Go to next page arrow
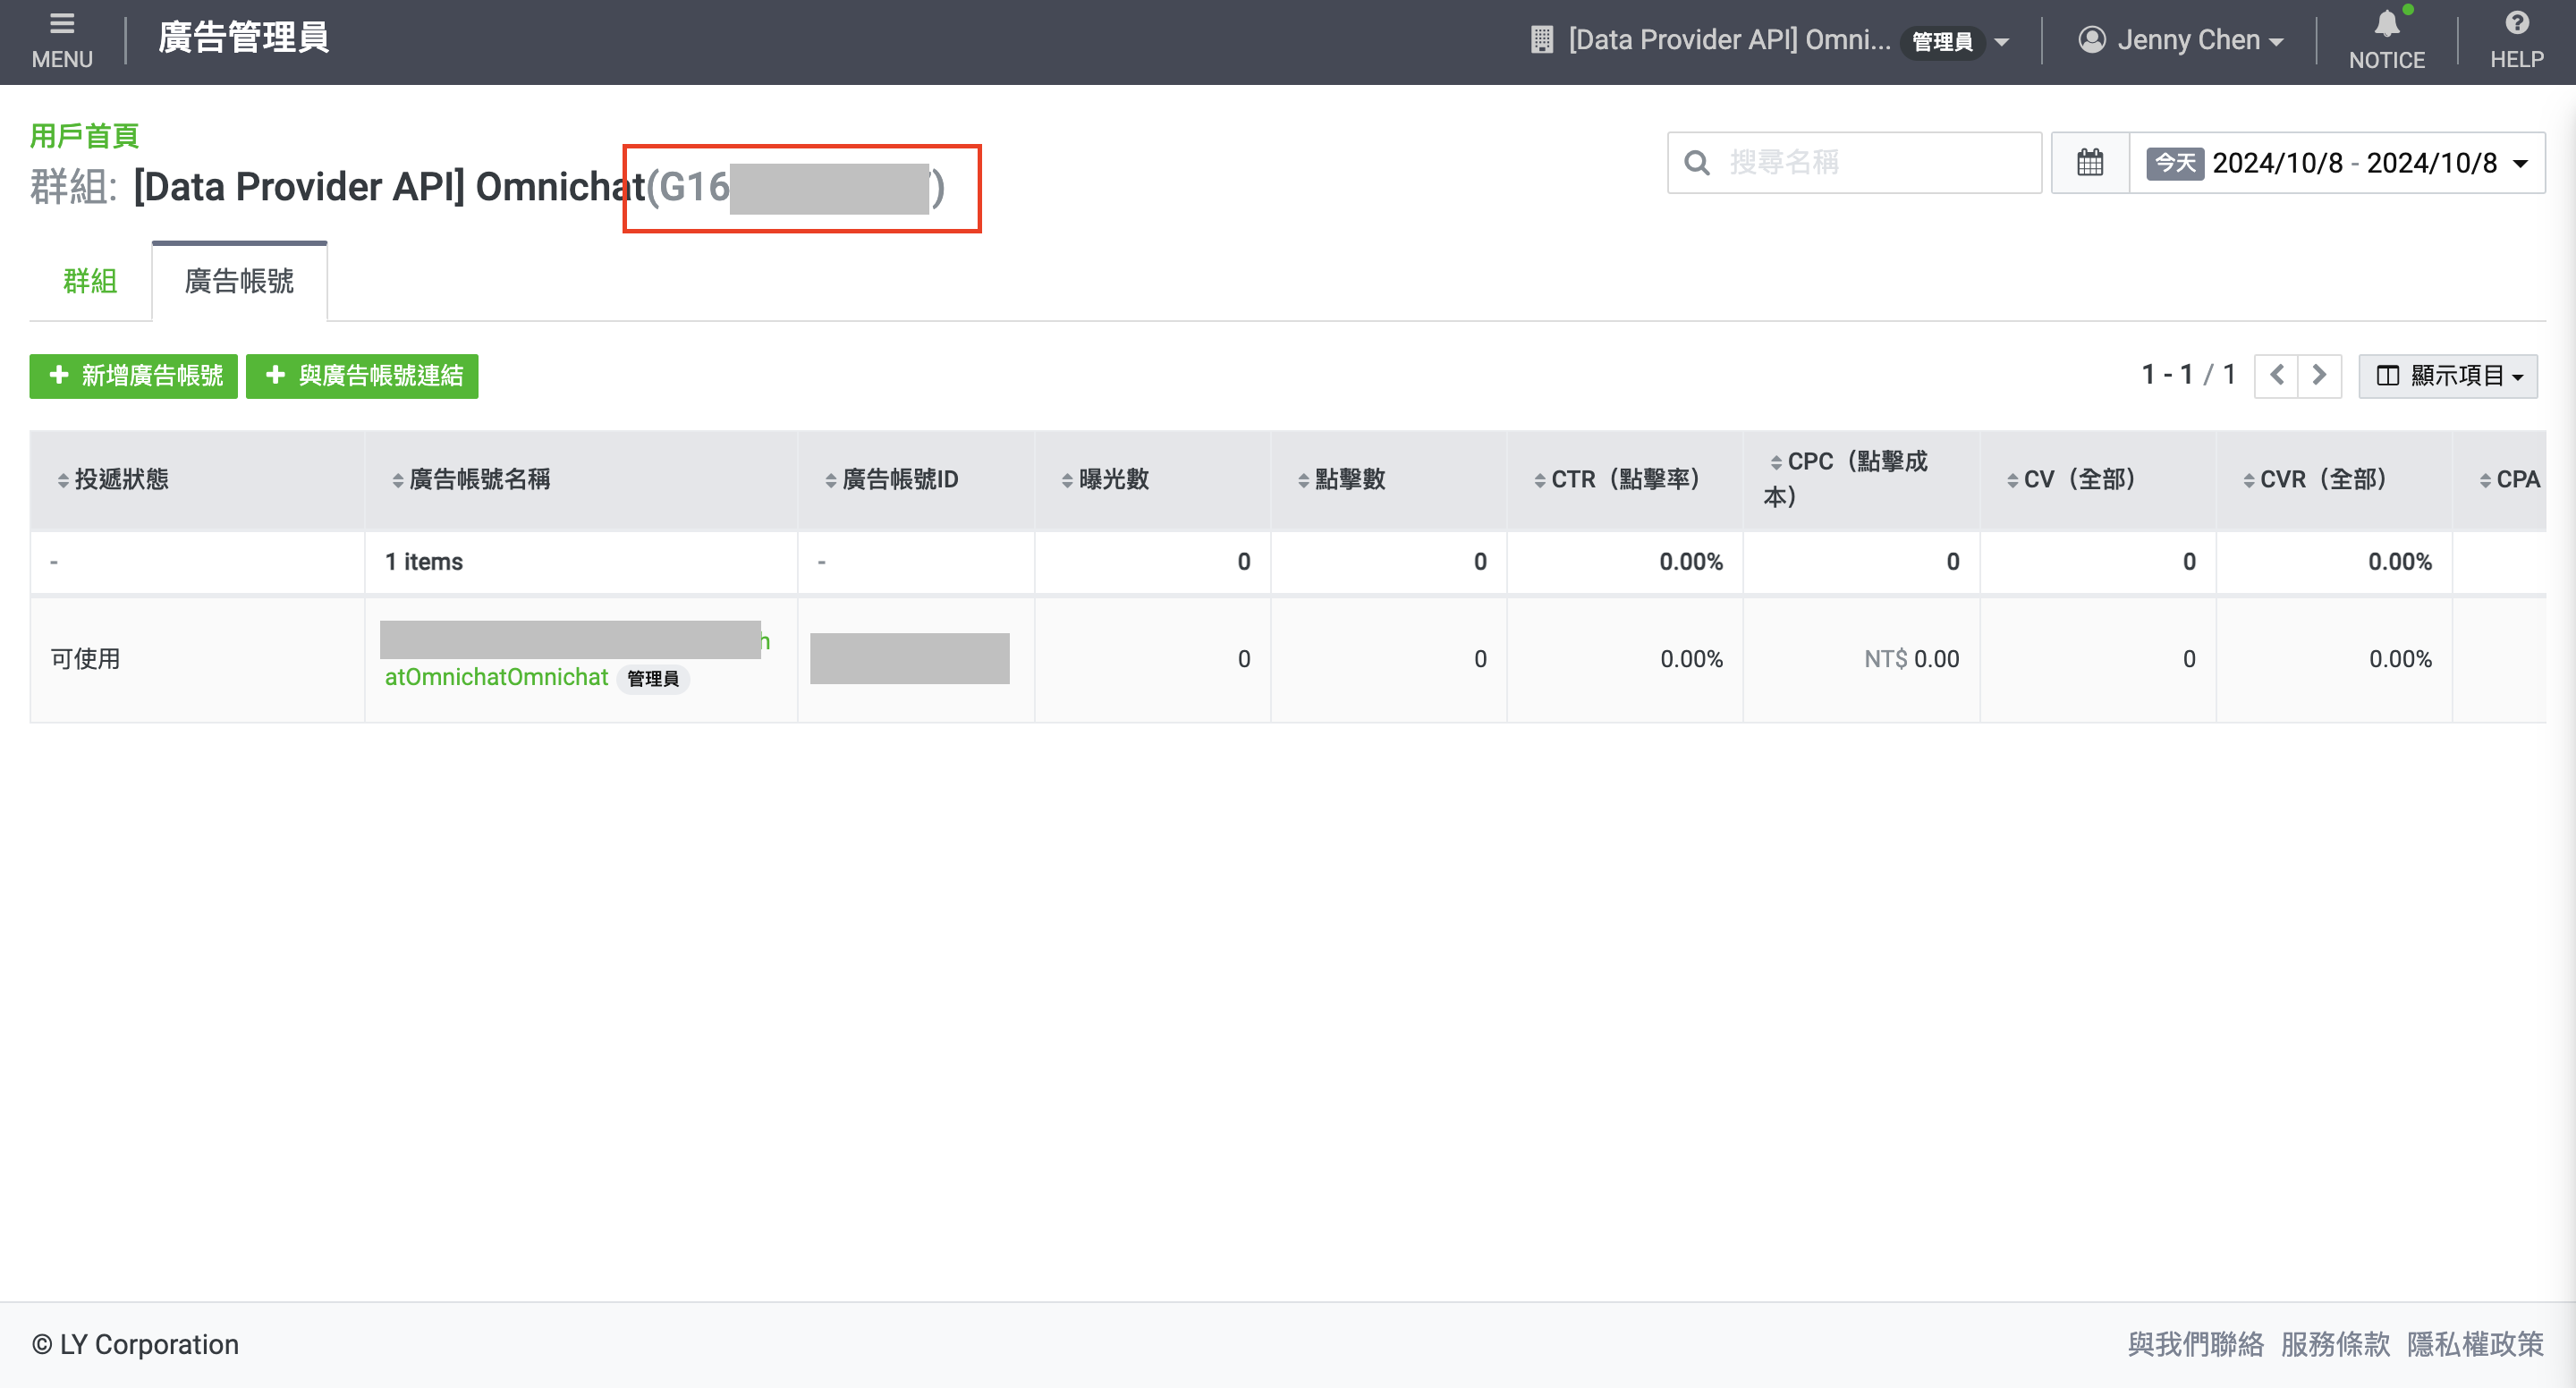This screenshot has width=2576, height=1388. 2319,376
